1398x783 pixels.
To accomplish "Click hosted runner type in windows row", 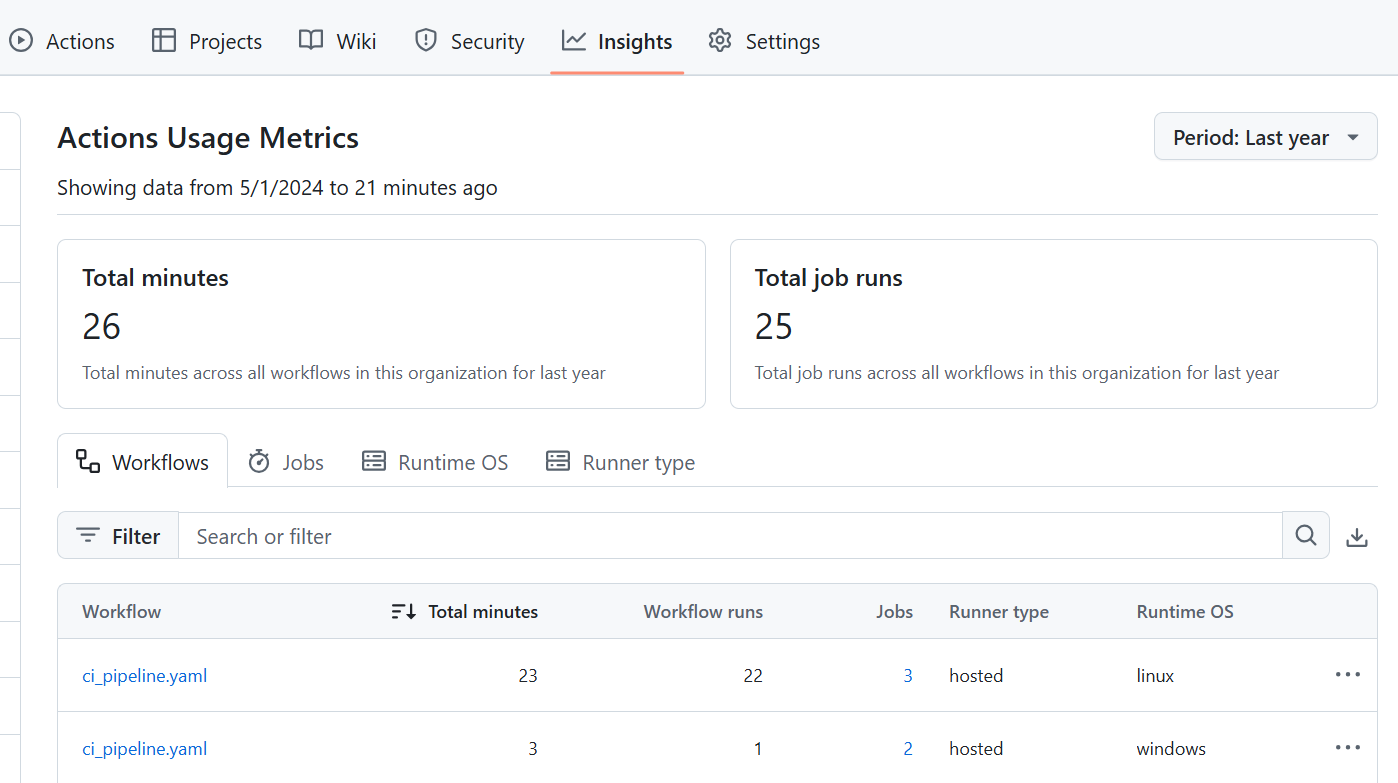I will 976,748.
